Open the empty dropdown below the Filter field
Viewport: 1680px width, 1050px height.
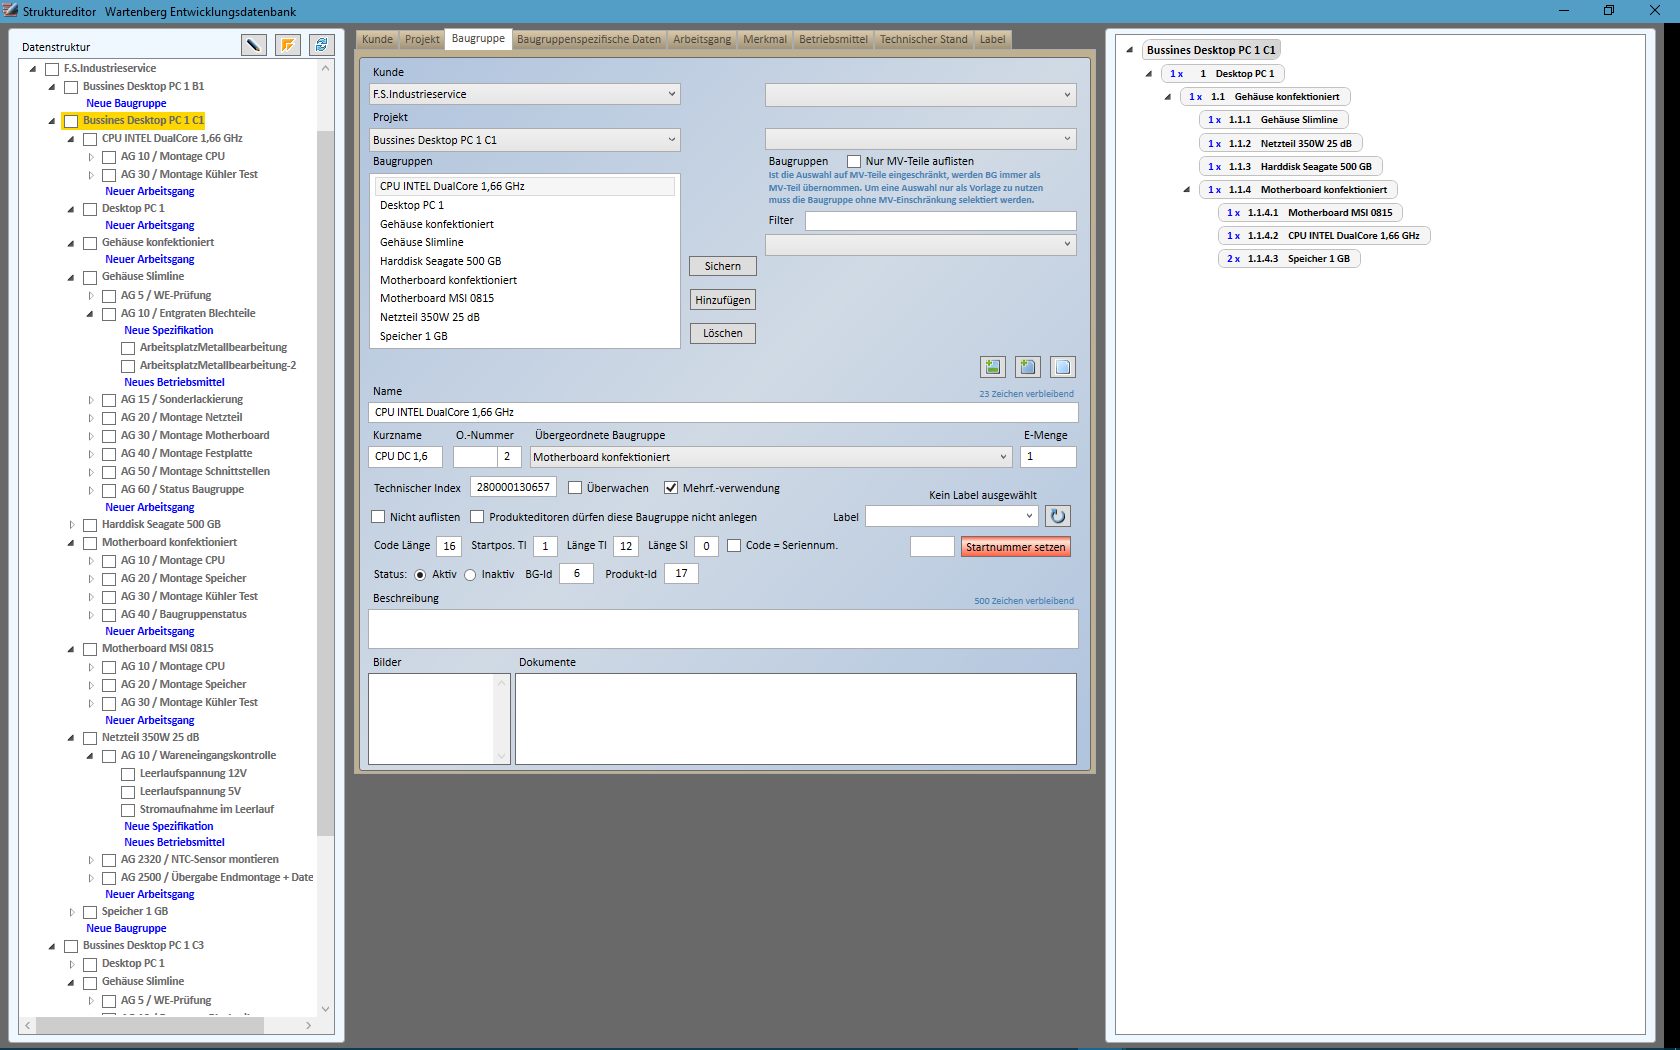pos(920,244)
